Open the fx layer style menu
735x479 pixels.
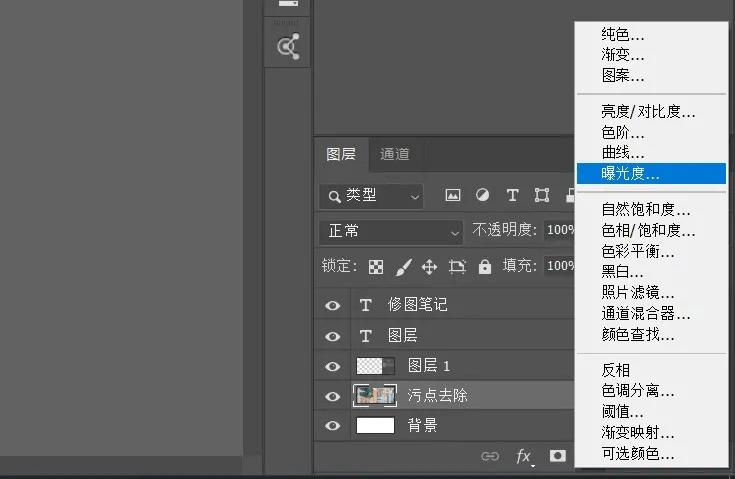(524, 456)
